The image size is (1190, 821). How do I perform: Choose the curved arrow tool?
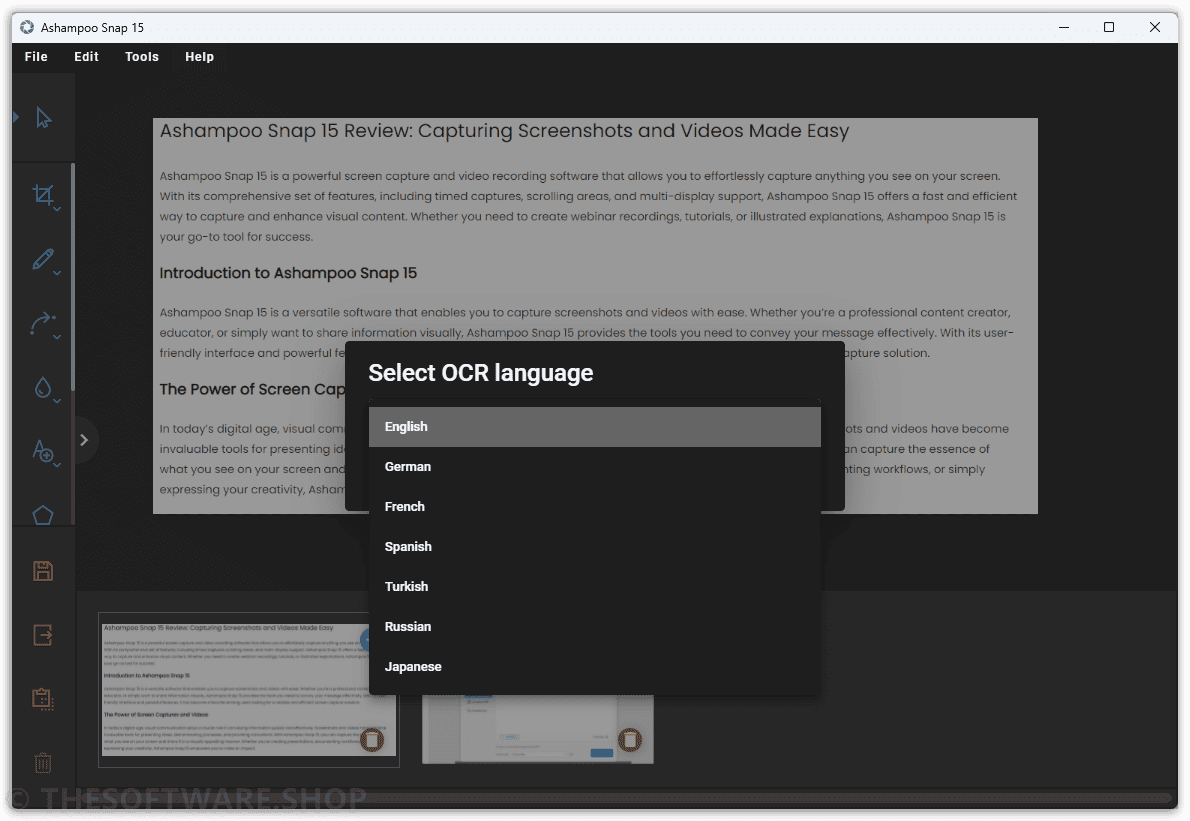point(42,323)
